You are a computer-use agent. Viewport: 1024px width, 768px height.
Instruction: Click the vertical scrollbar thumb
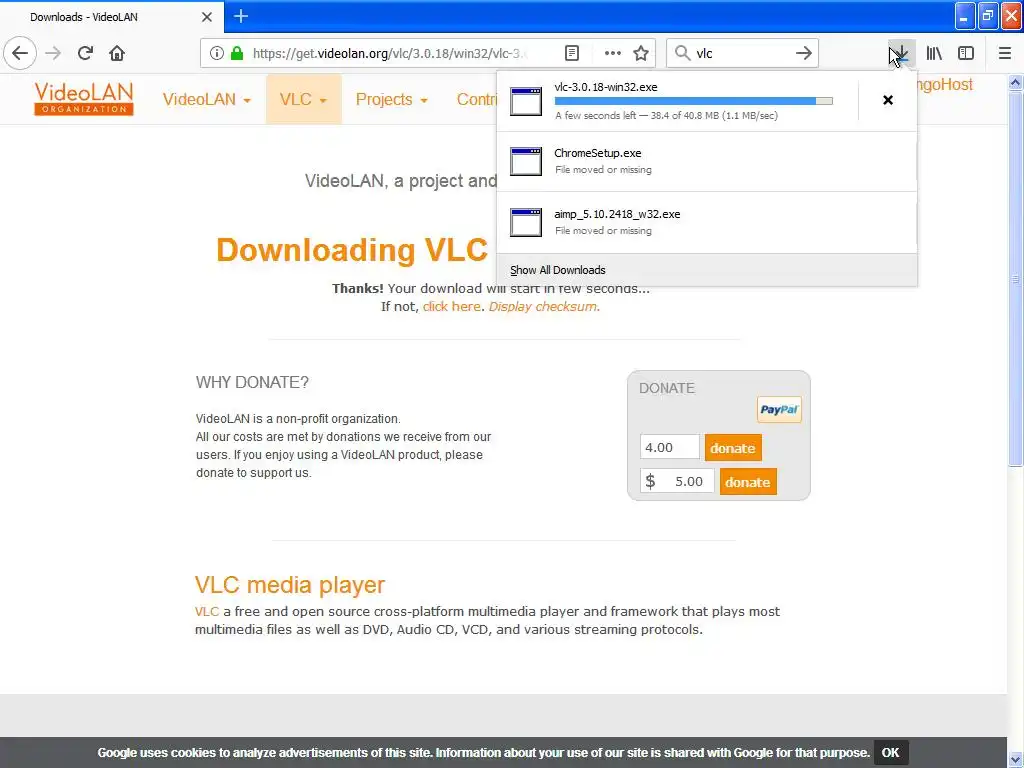pos(1015,279)
